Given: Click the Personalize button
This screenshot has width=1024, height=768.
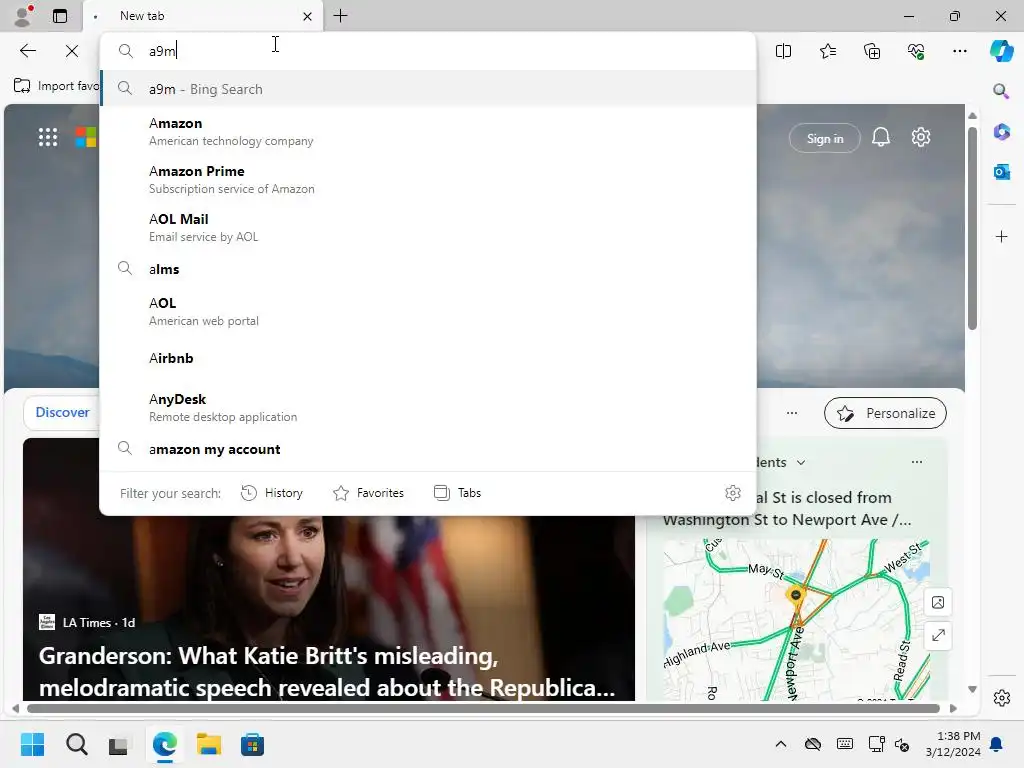Looking at the screenshot, I should tap(885, 413).
